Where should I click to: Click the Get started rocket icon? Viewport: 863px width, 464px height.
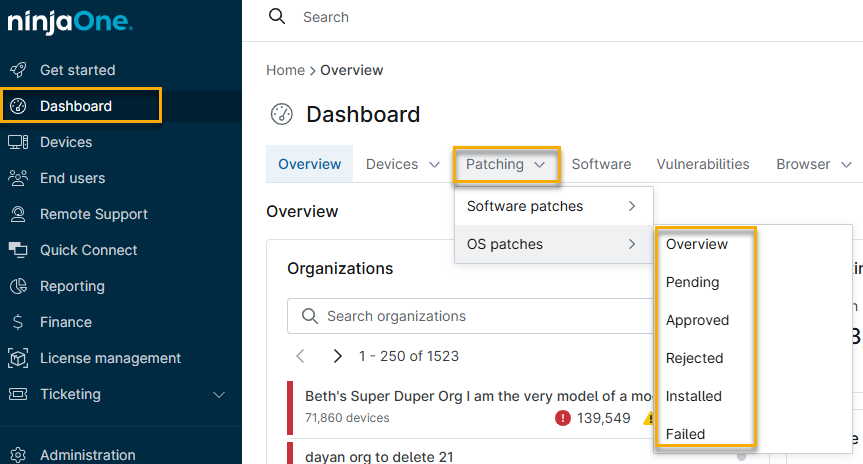coord(18,70)
